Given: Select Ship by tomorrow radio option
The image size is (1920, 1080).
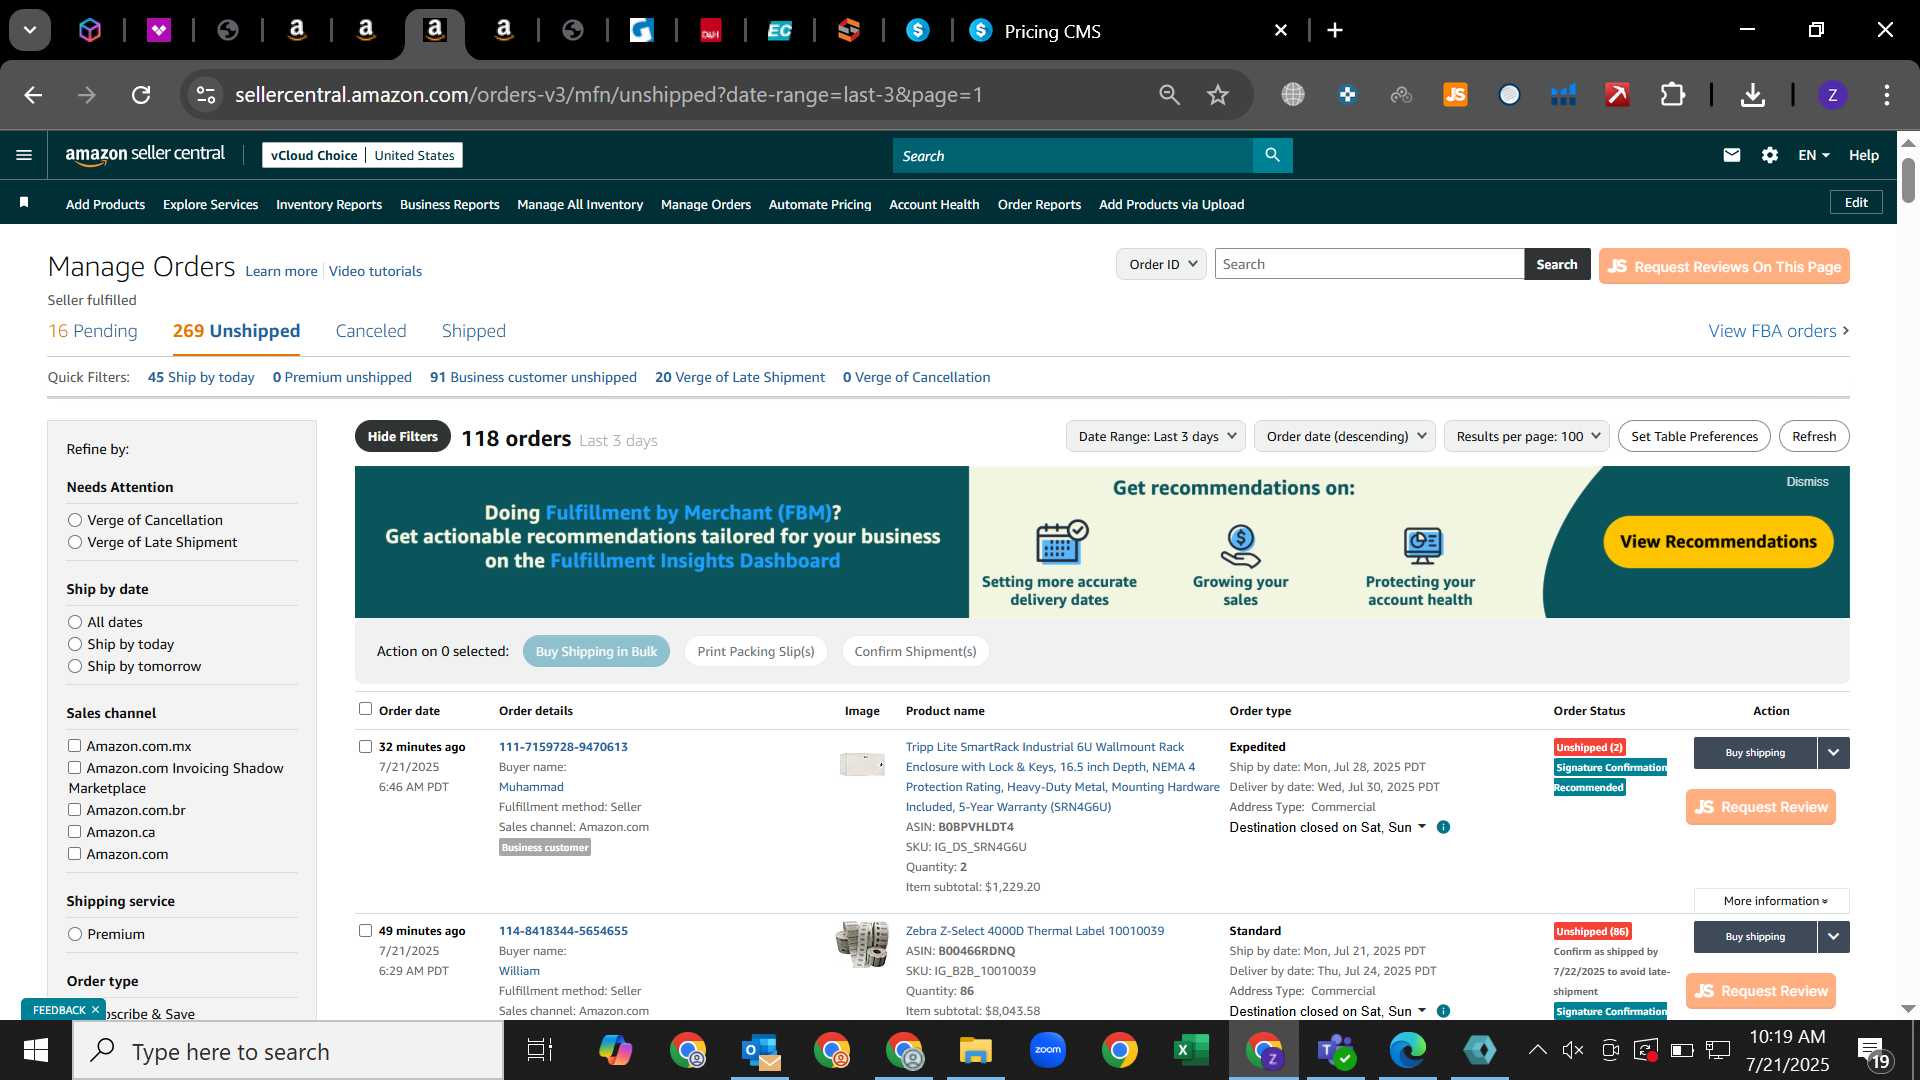Looking at the screenshot, I should click(75, 666).
